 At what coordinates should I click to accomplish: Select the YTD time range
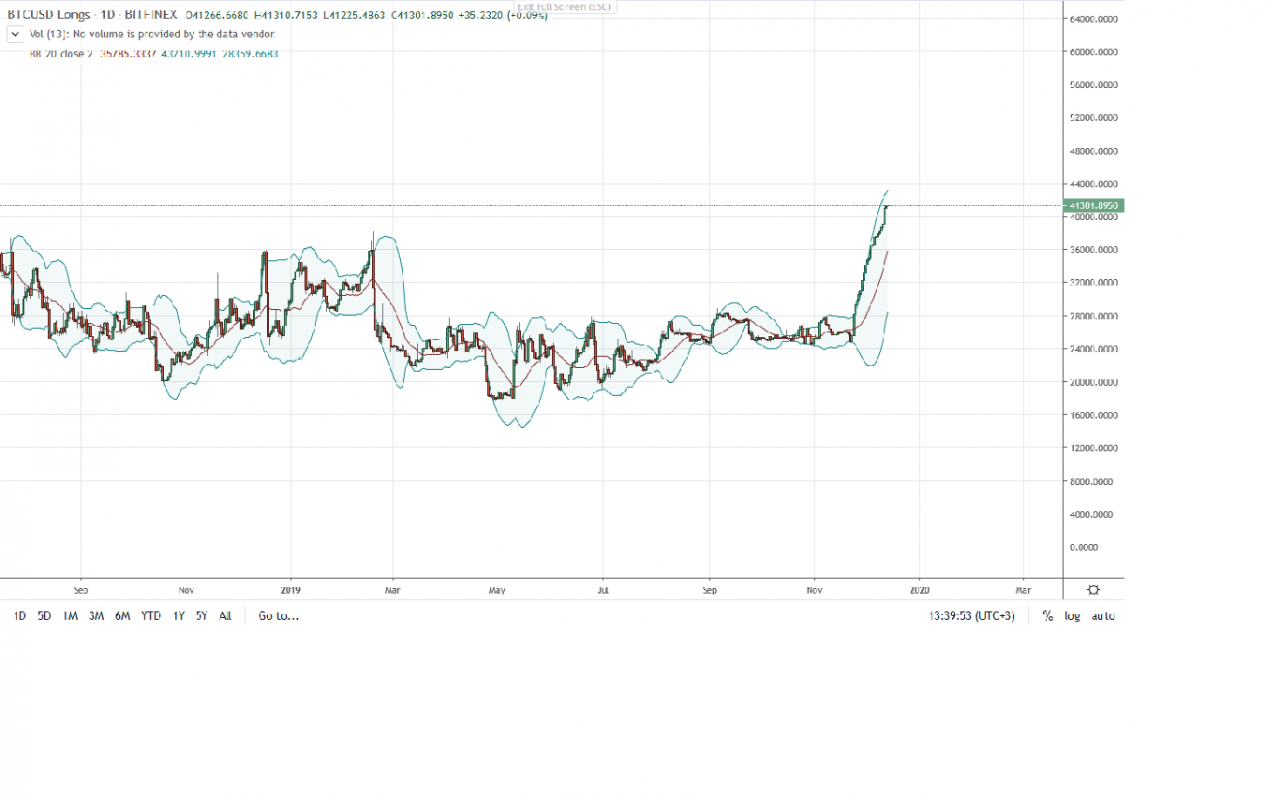pyautogui.click(x=151, y=616)
